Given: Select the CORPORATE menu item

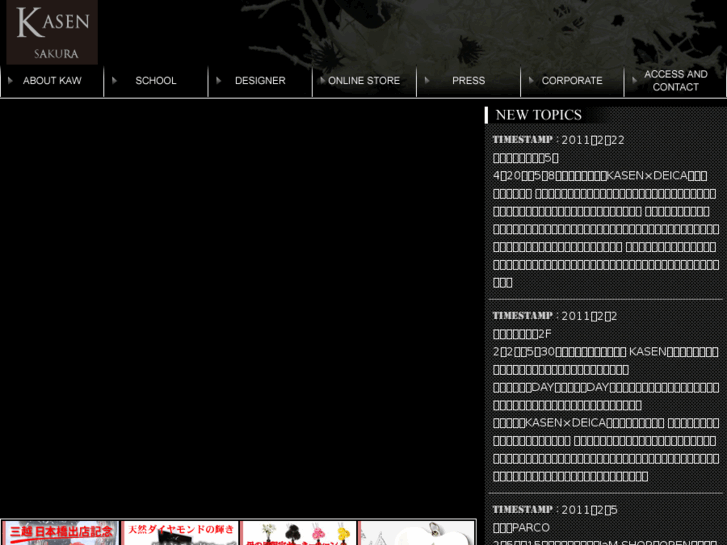Looking at the screenshot, I should (572, 81).
